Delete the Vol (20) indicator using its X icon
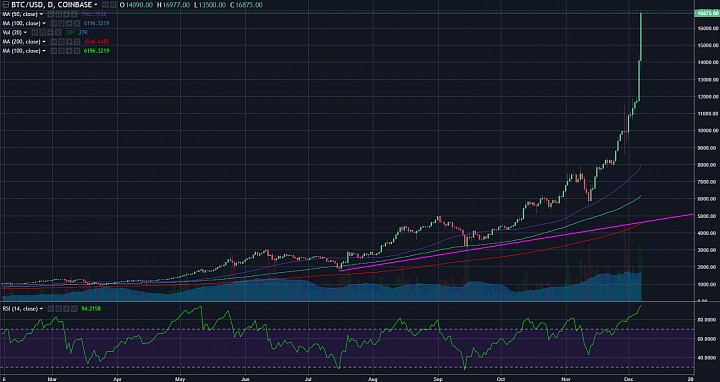This screenshot has height=382, width=720. click(58, 33)
